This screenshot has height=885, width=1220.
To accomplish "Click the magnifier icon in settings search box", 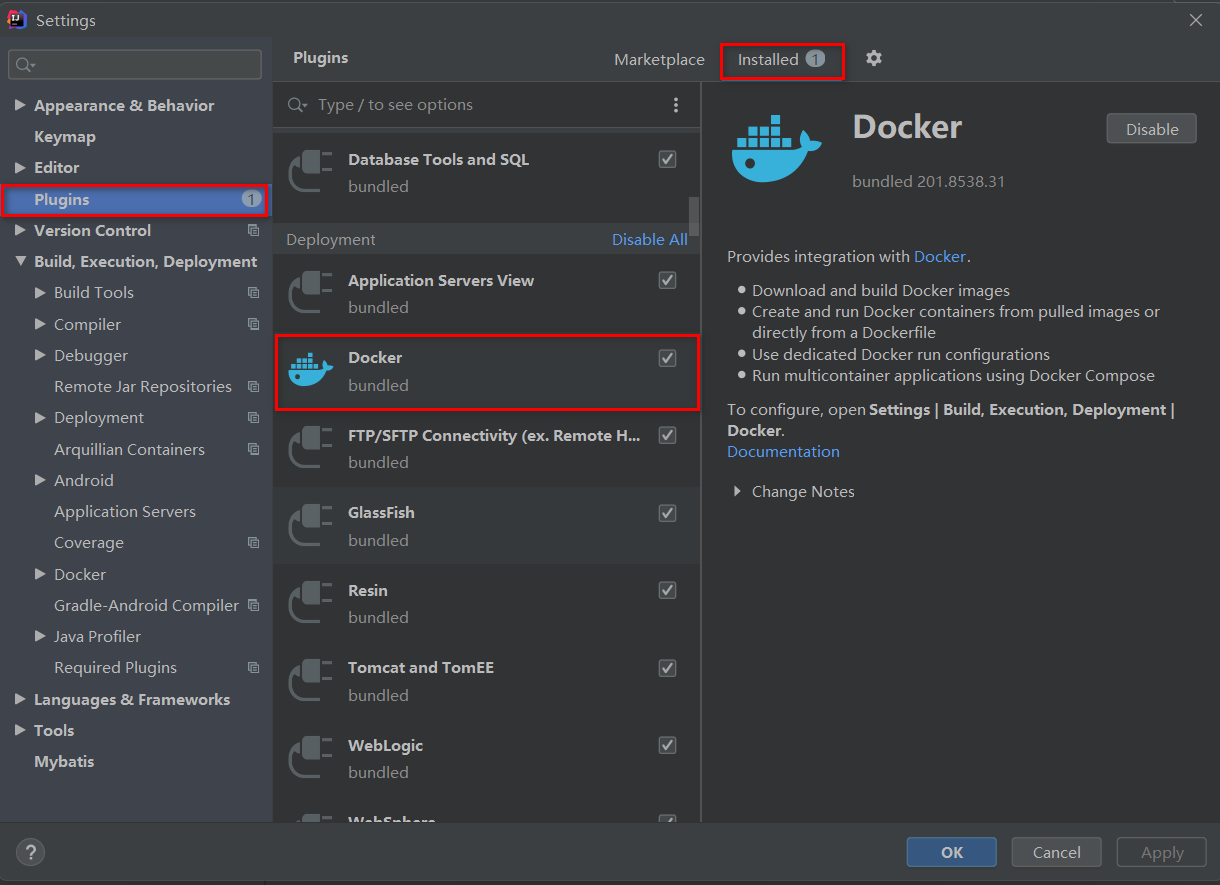I will pyautogui.click(x=24, y=65).
